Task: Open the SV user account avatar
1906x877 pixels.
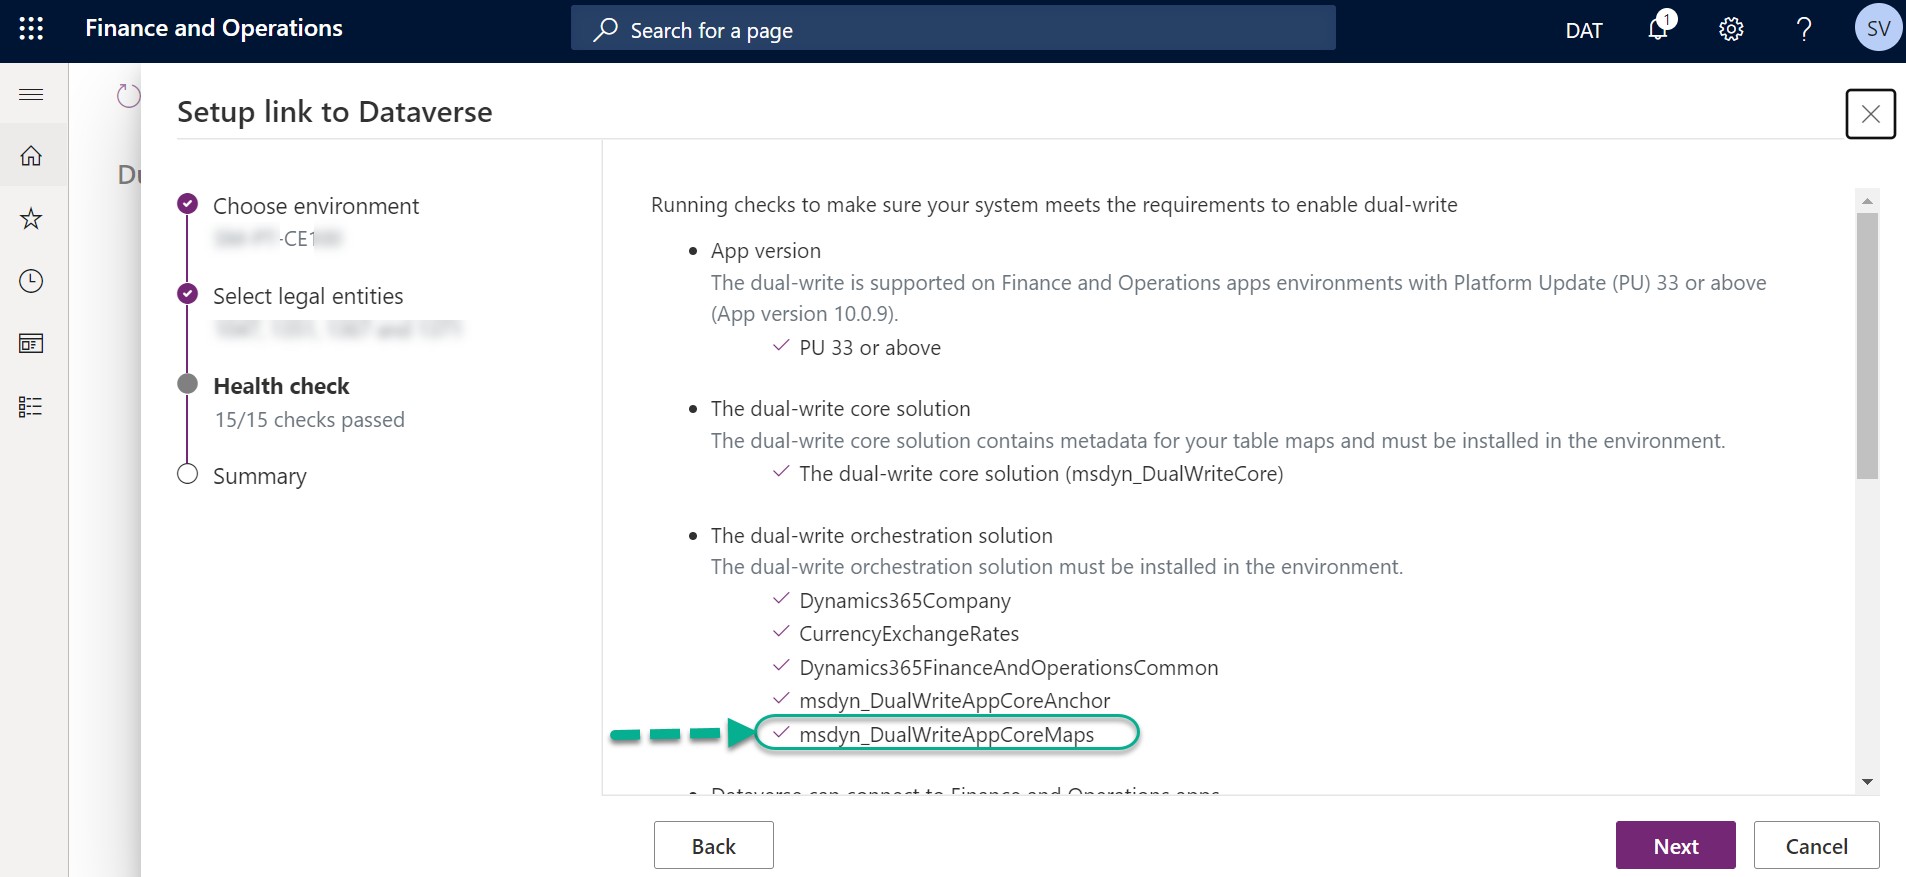Action: 1878,29
